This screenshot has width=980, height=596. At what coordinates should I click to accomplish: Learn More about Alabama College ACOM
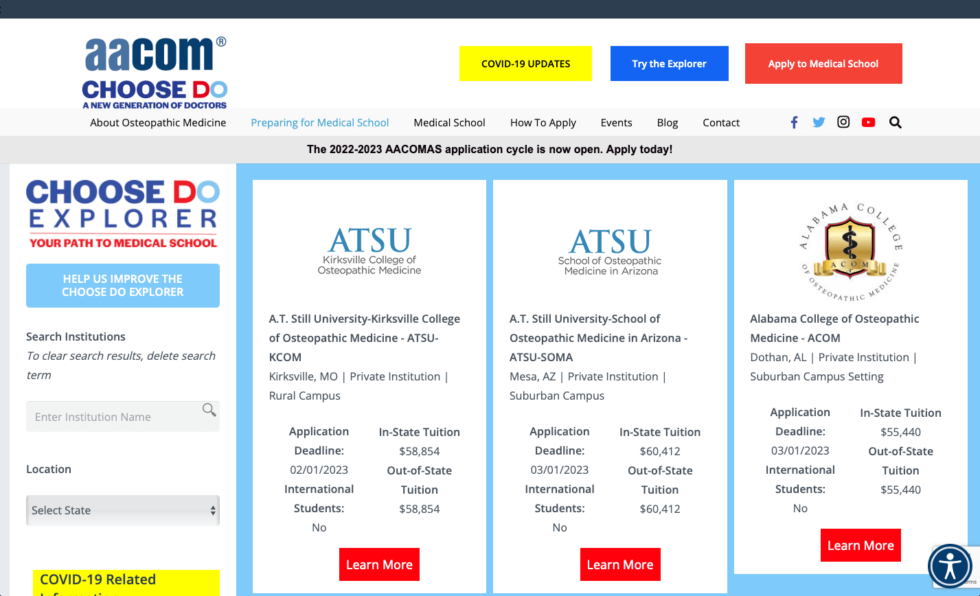860,545
